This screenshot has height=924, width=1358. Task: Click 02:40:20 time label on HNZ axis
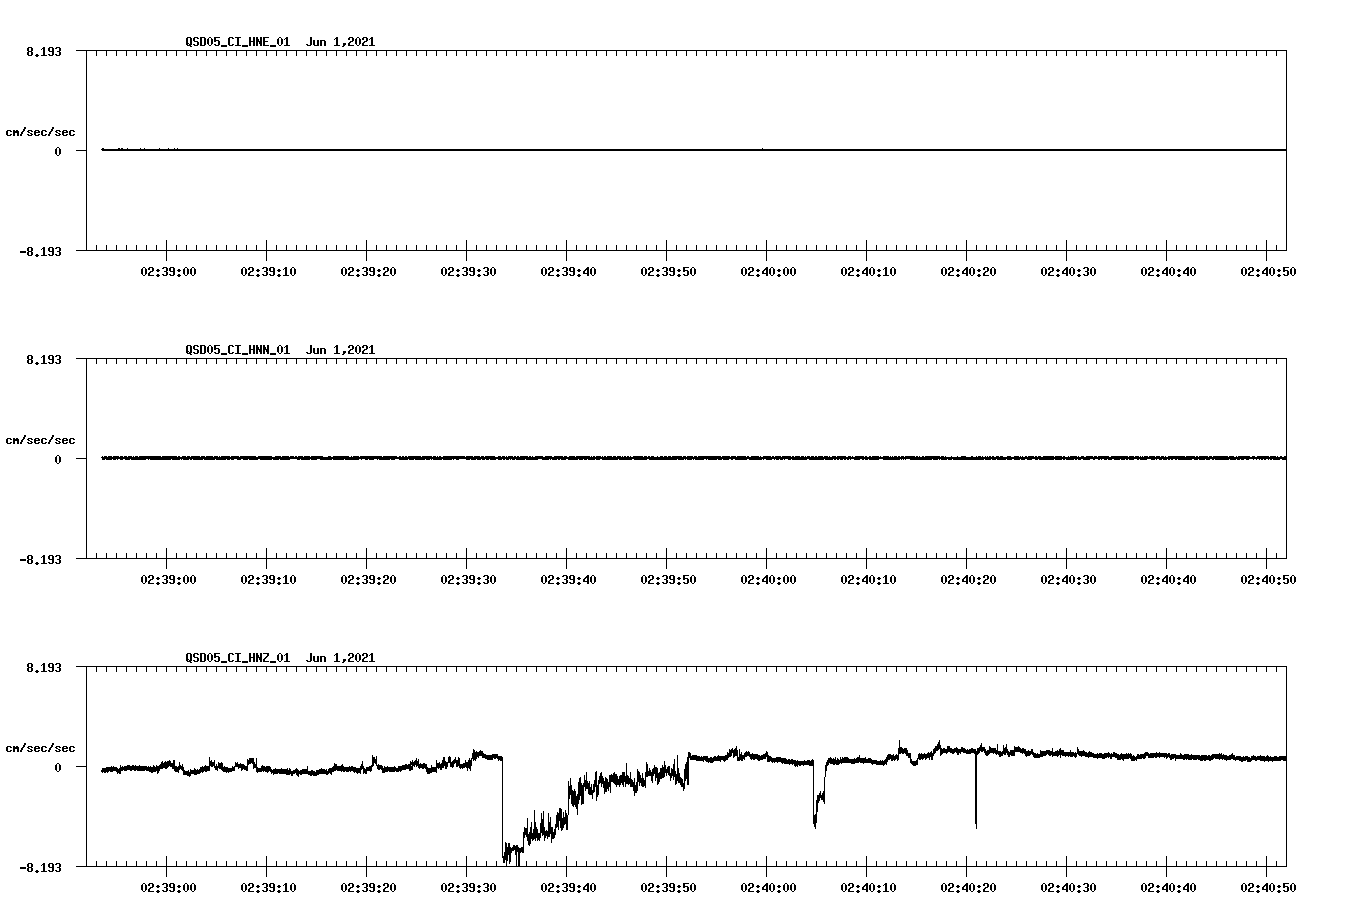968,887
